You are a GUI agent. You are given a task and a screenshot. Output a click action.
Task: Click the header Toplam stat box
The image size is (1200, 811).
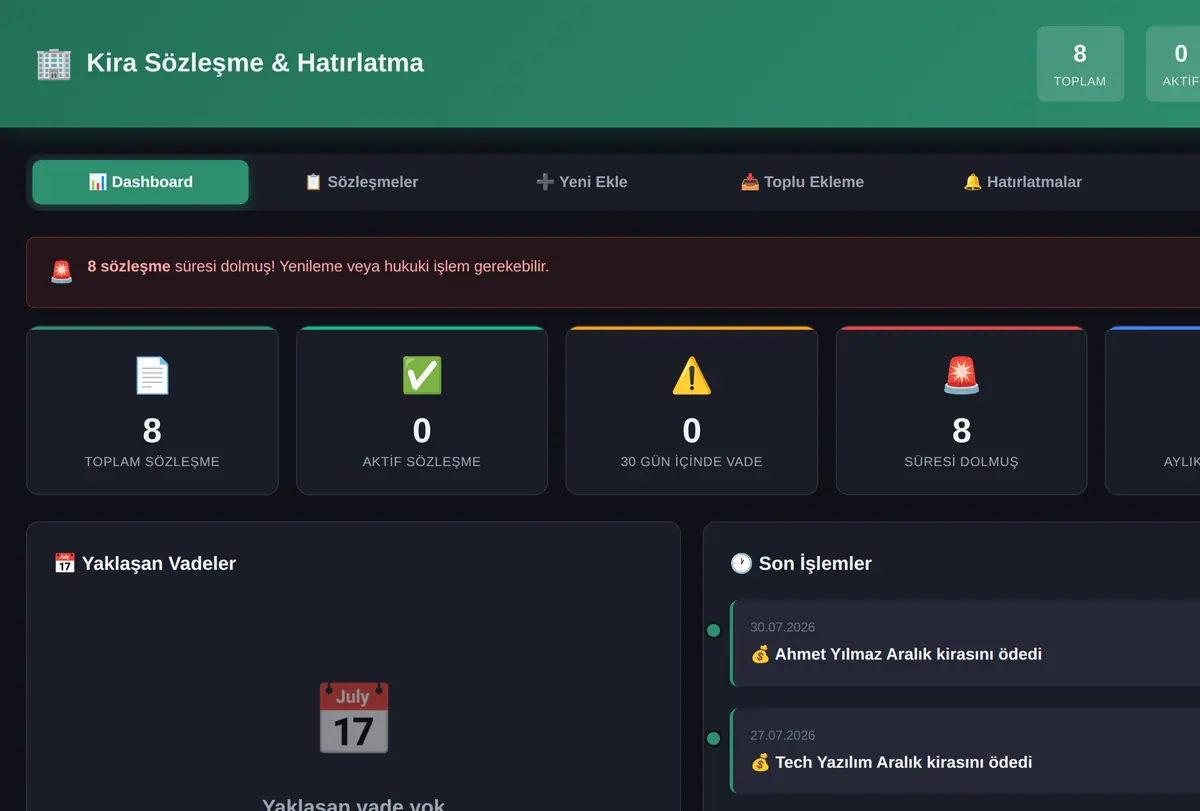tap(1080, 64)
